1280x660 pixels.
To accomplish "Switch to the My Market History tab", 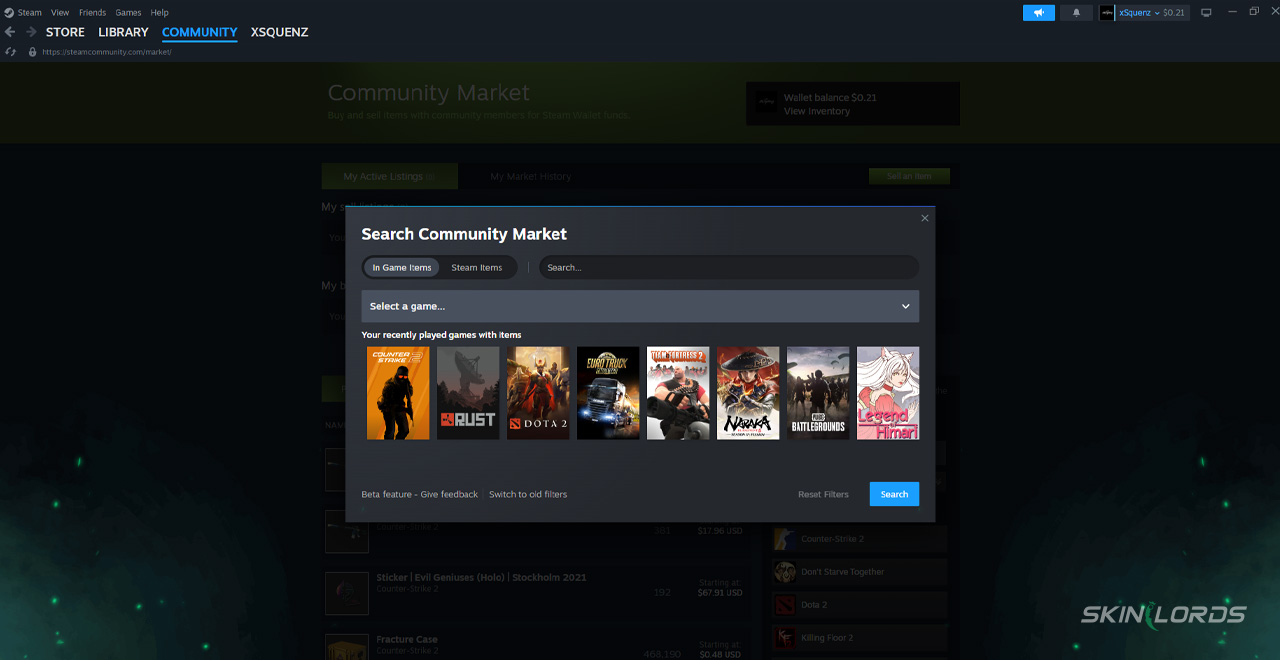I will 530,175.
